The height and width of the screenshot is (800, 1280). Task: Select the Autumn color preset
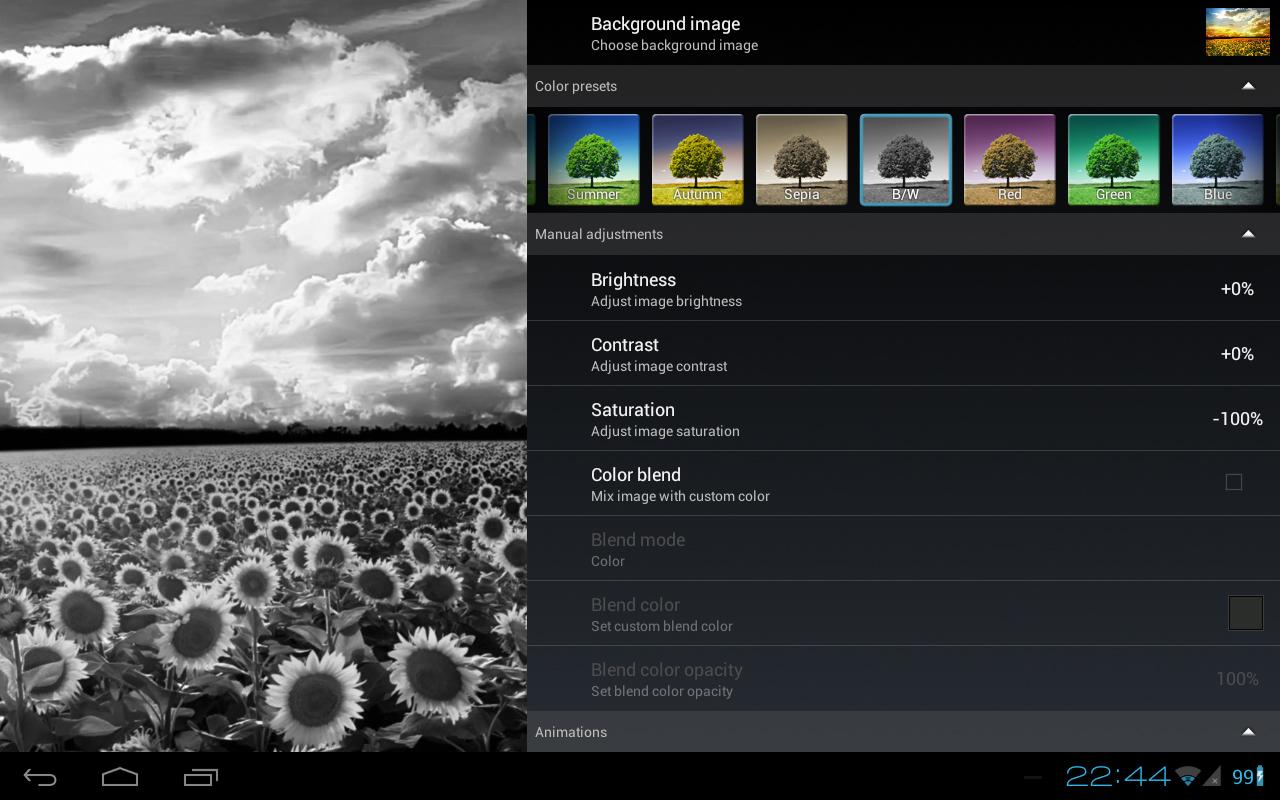click(x=697, y=160)
